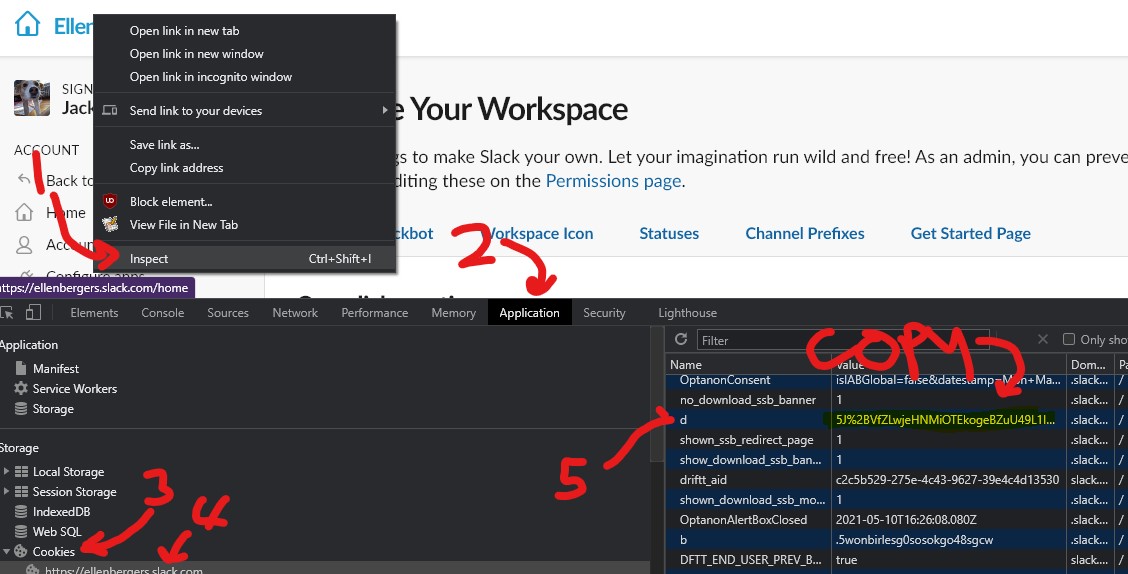Click the Service Workers gear icon

pos(21,388)
